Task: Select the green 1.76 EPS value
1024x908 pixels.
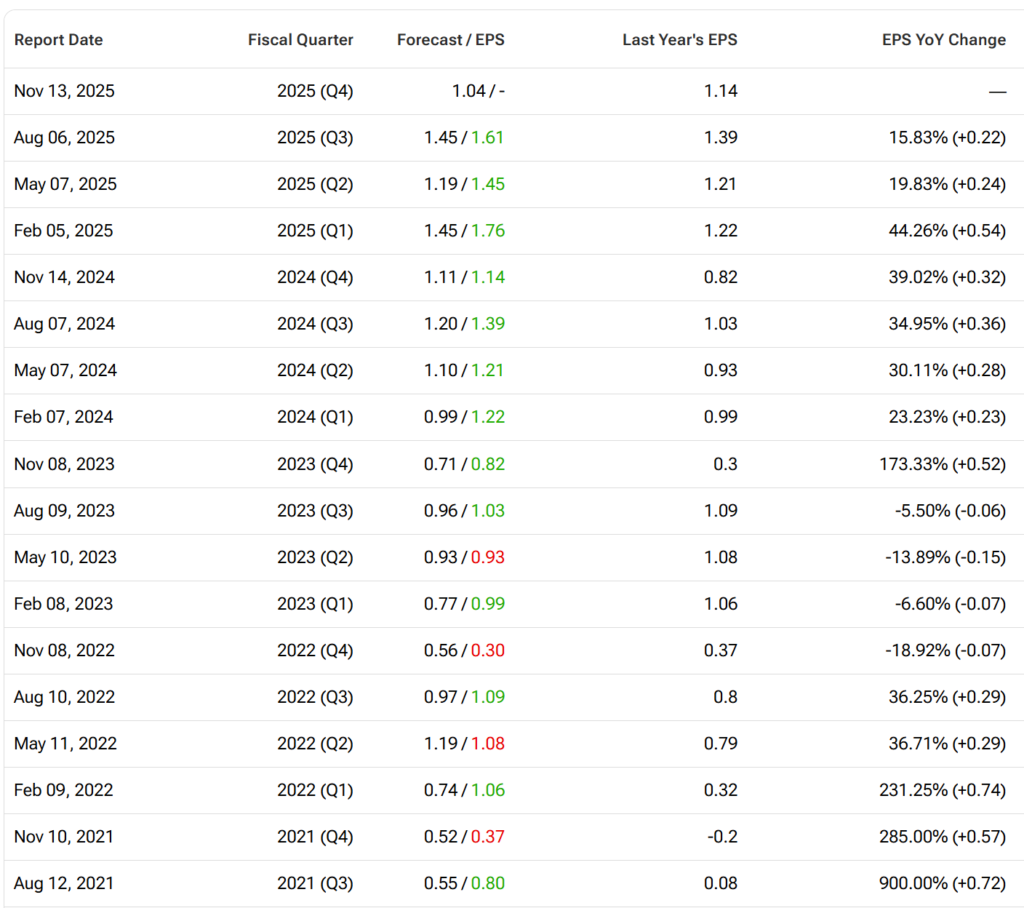Action: tap(488, 231)
